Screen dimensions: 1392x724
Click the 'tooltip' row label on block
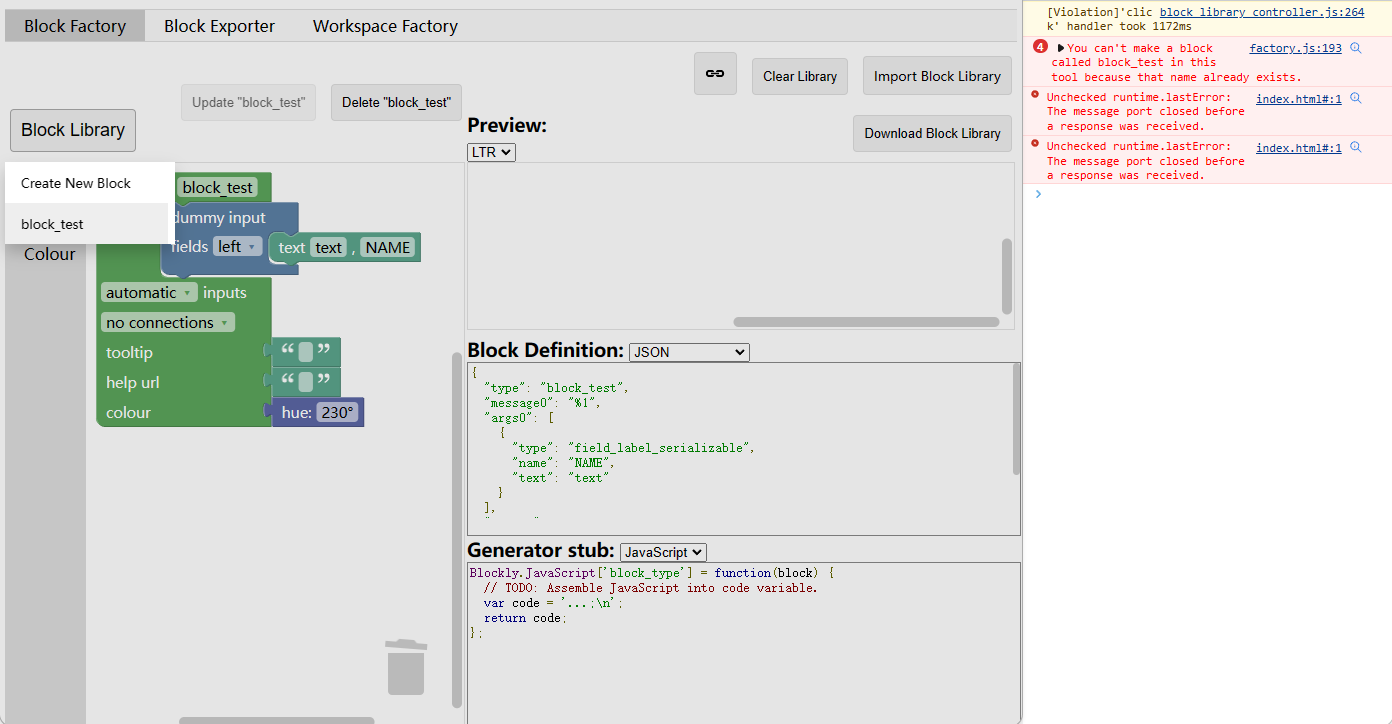pos(129,352)
